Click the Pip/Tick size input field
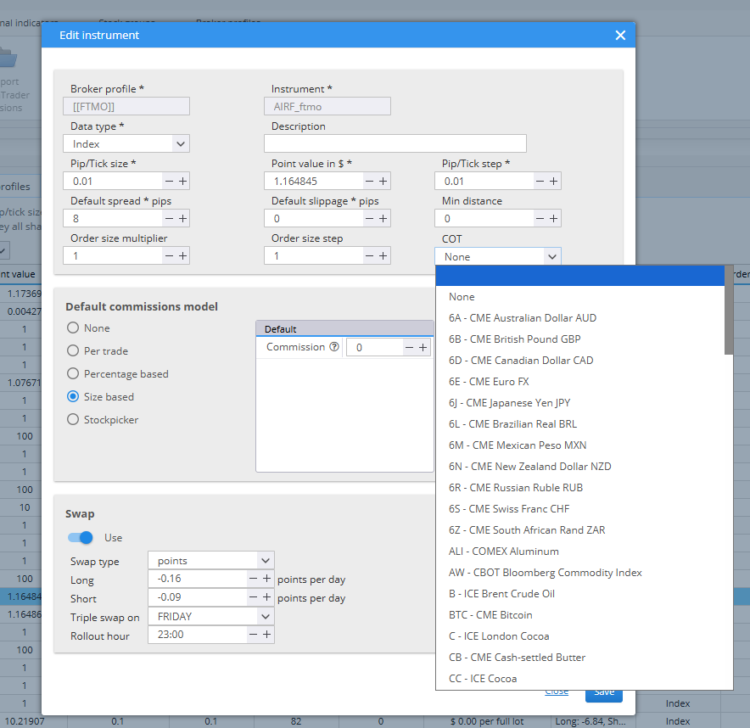Image resolution: width=750 pixels, height=728 pixels. coord(113,181)
